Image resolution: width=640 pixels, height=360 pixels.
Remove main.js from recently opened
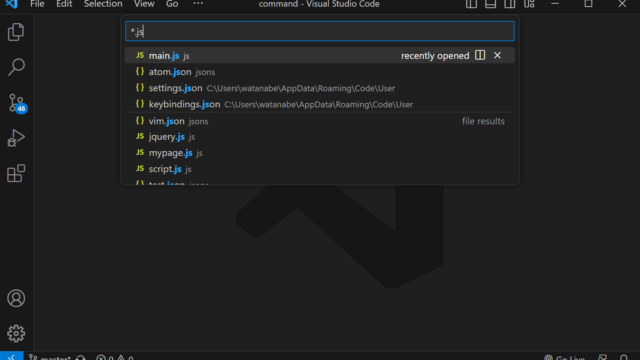tap(497, 55)
